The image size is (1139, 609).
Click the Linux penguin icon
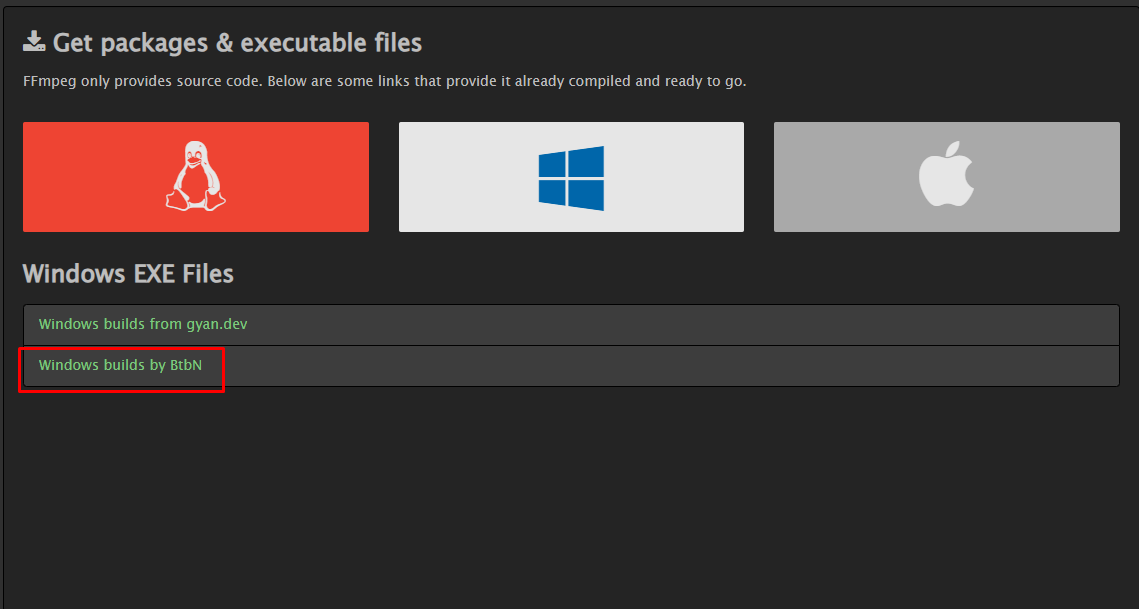click(195, 176)
